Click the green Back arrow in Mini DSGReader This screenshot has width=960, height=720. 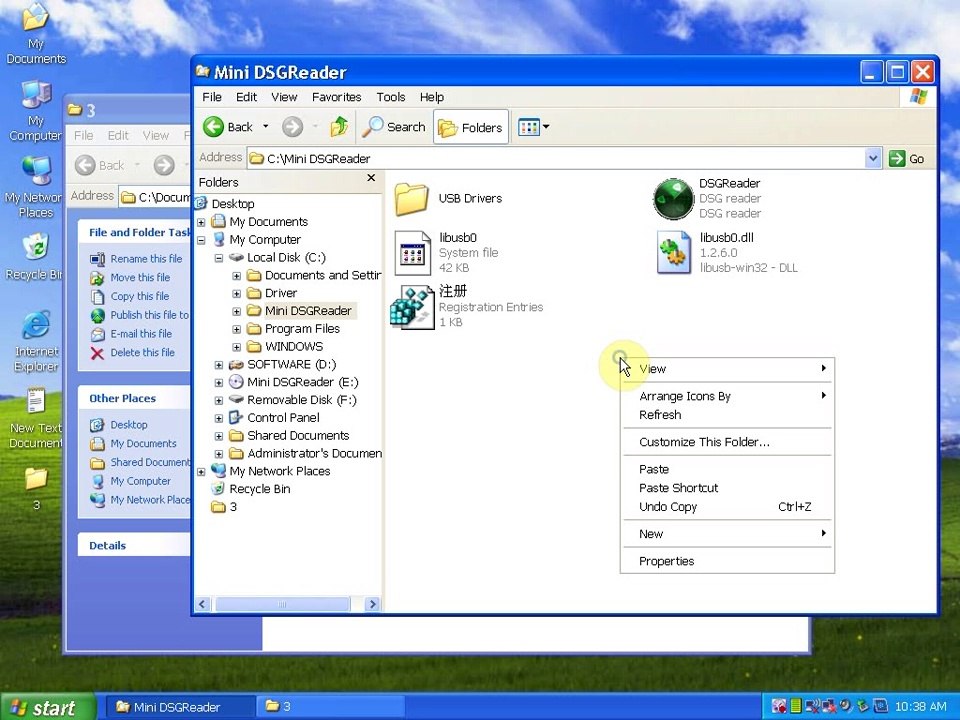pos(213,127)
